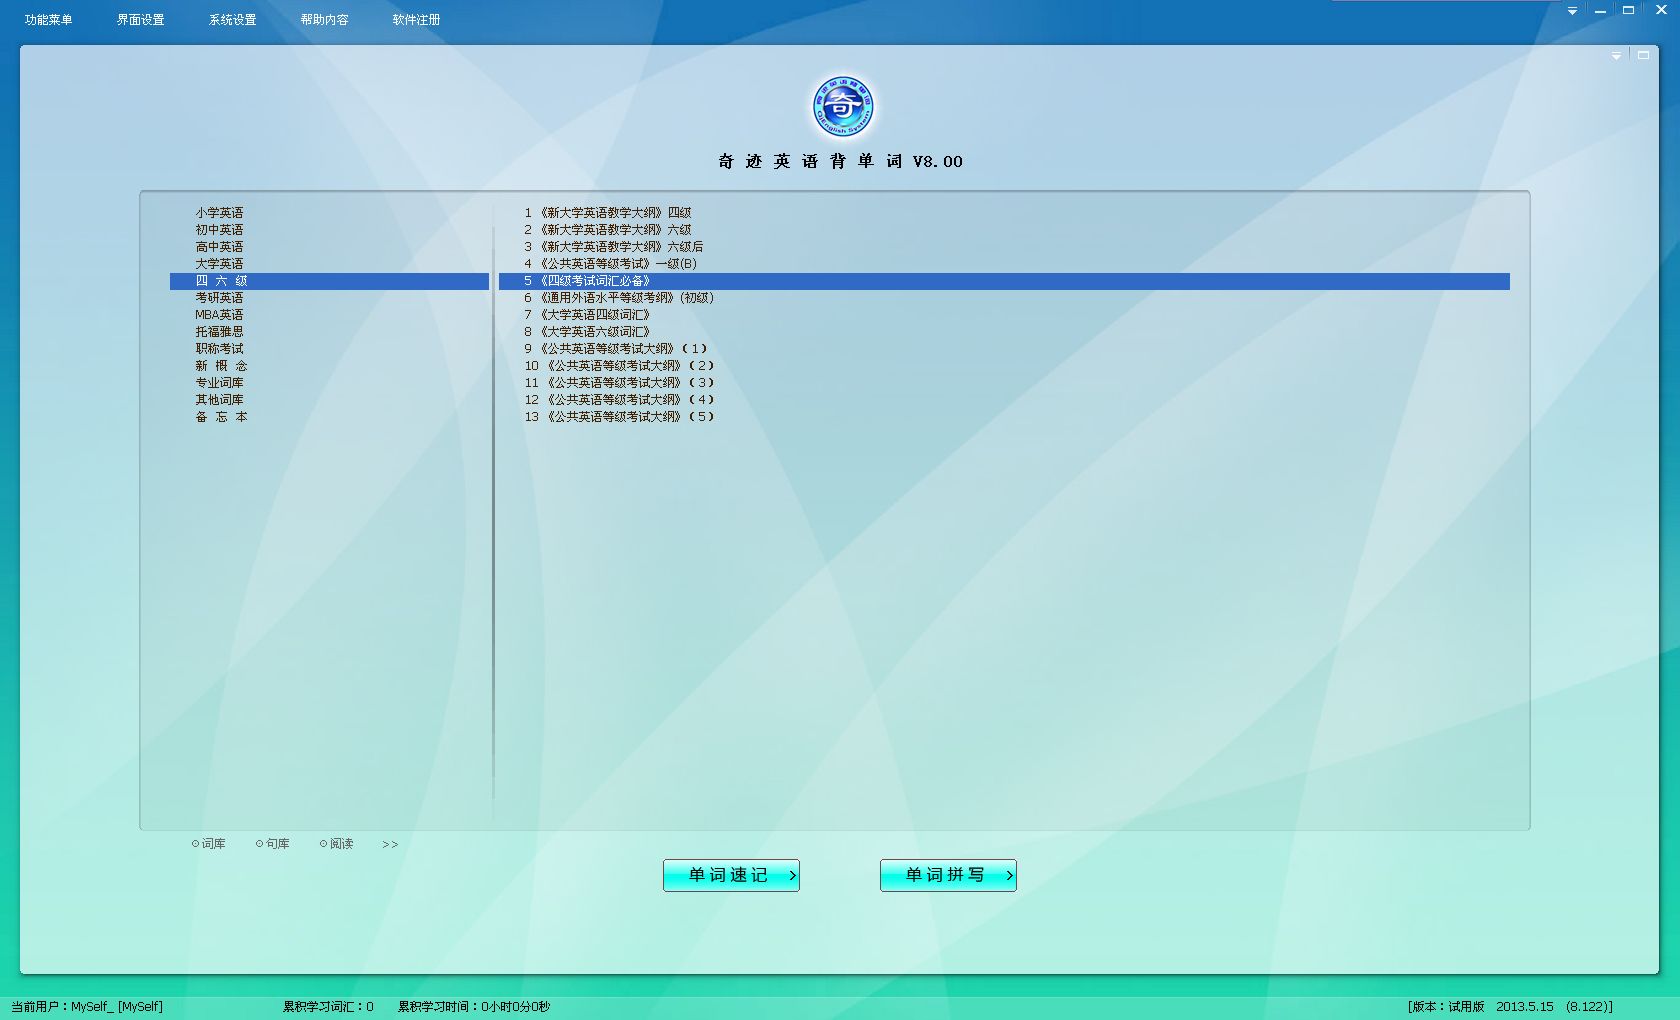Open the 软件注册 menu
The height and width of the screenshot is (1020, 1680).
tap(416, 20)
